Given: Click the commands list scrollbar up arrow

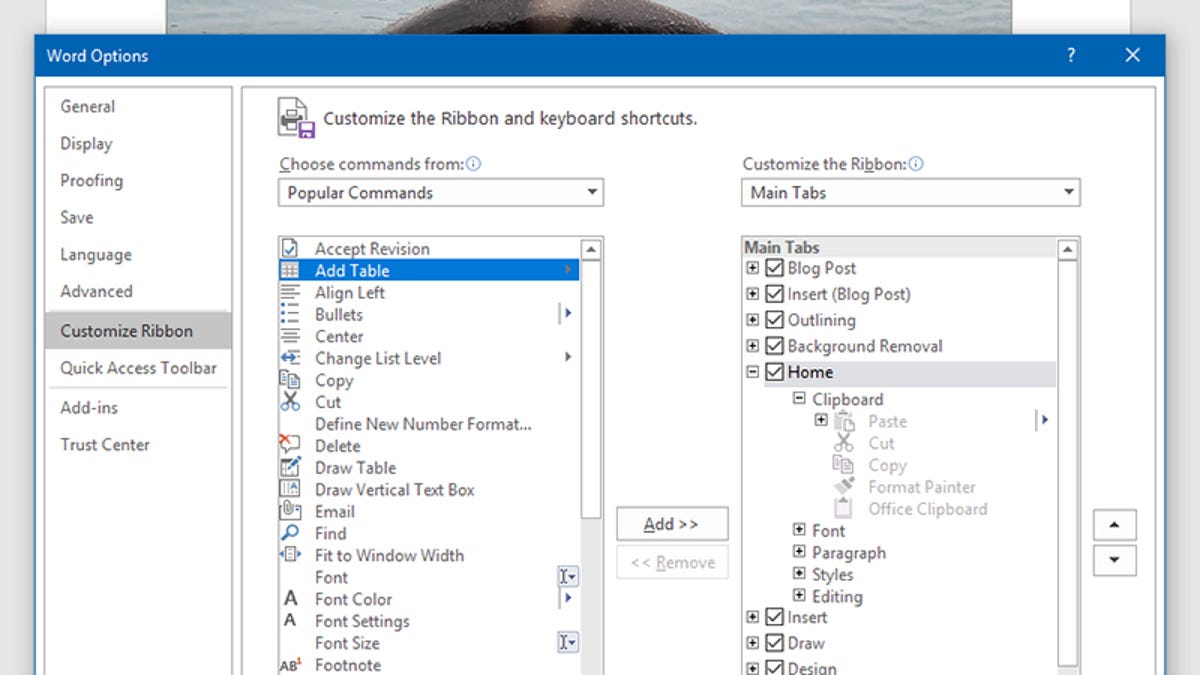Looking at the screenshot, I should pyautogui.click(x=591, y=249).
